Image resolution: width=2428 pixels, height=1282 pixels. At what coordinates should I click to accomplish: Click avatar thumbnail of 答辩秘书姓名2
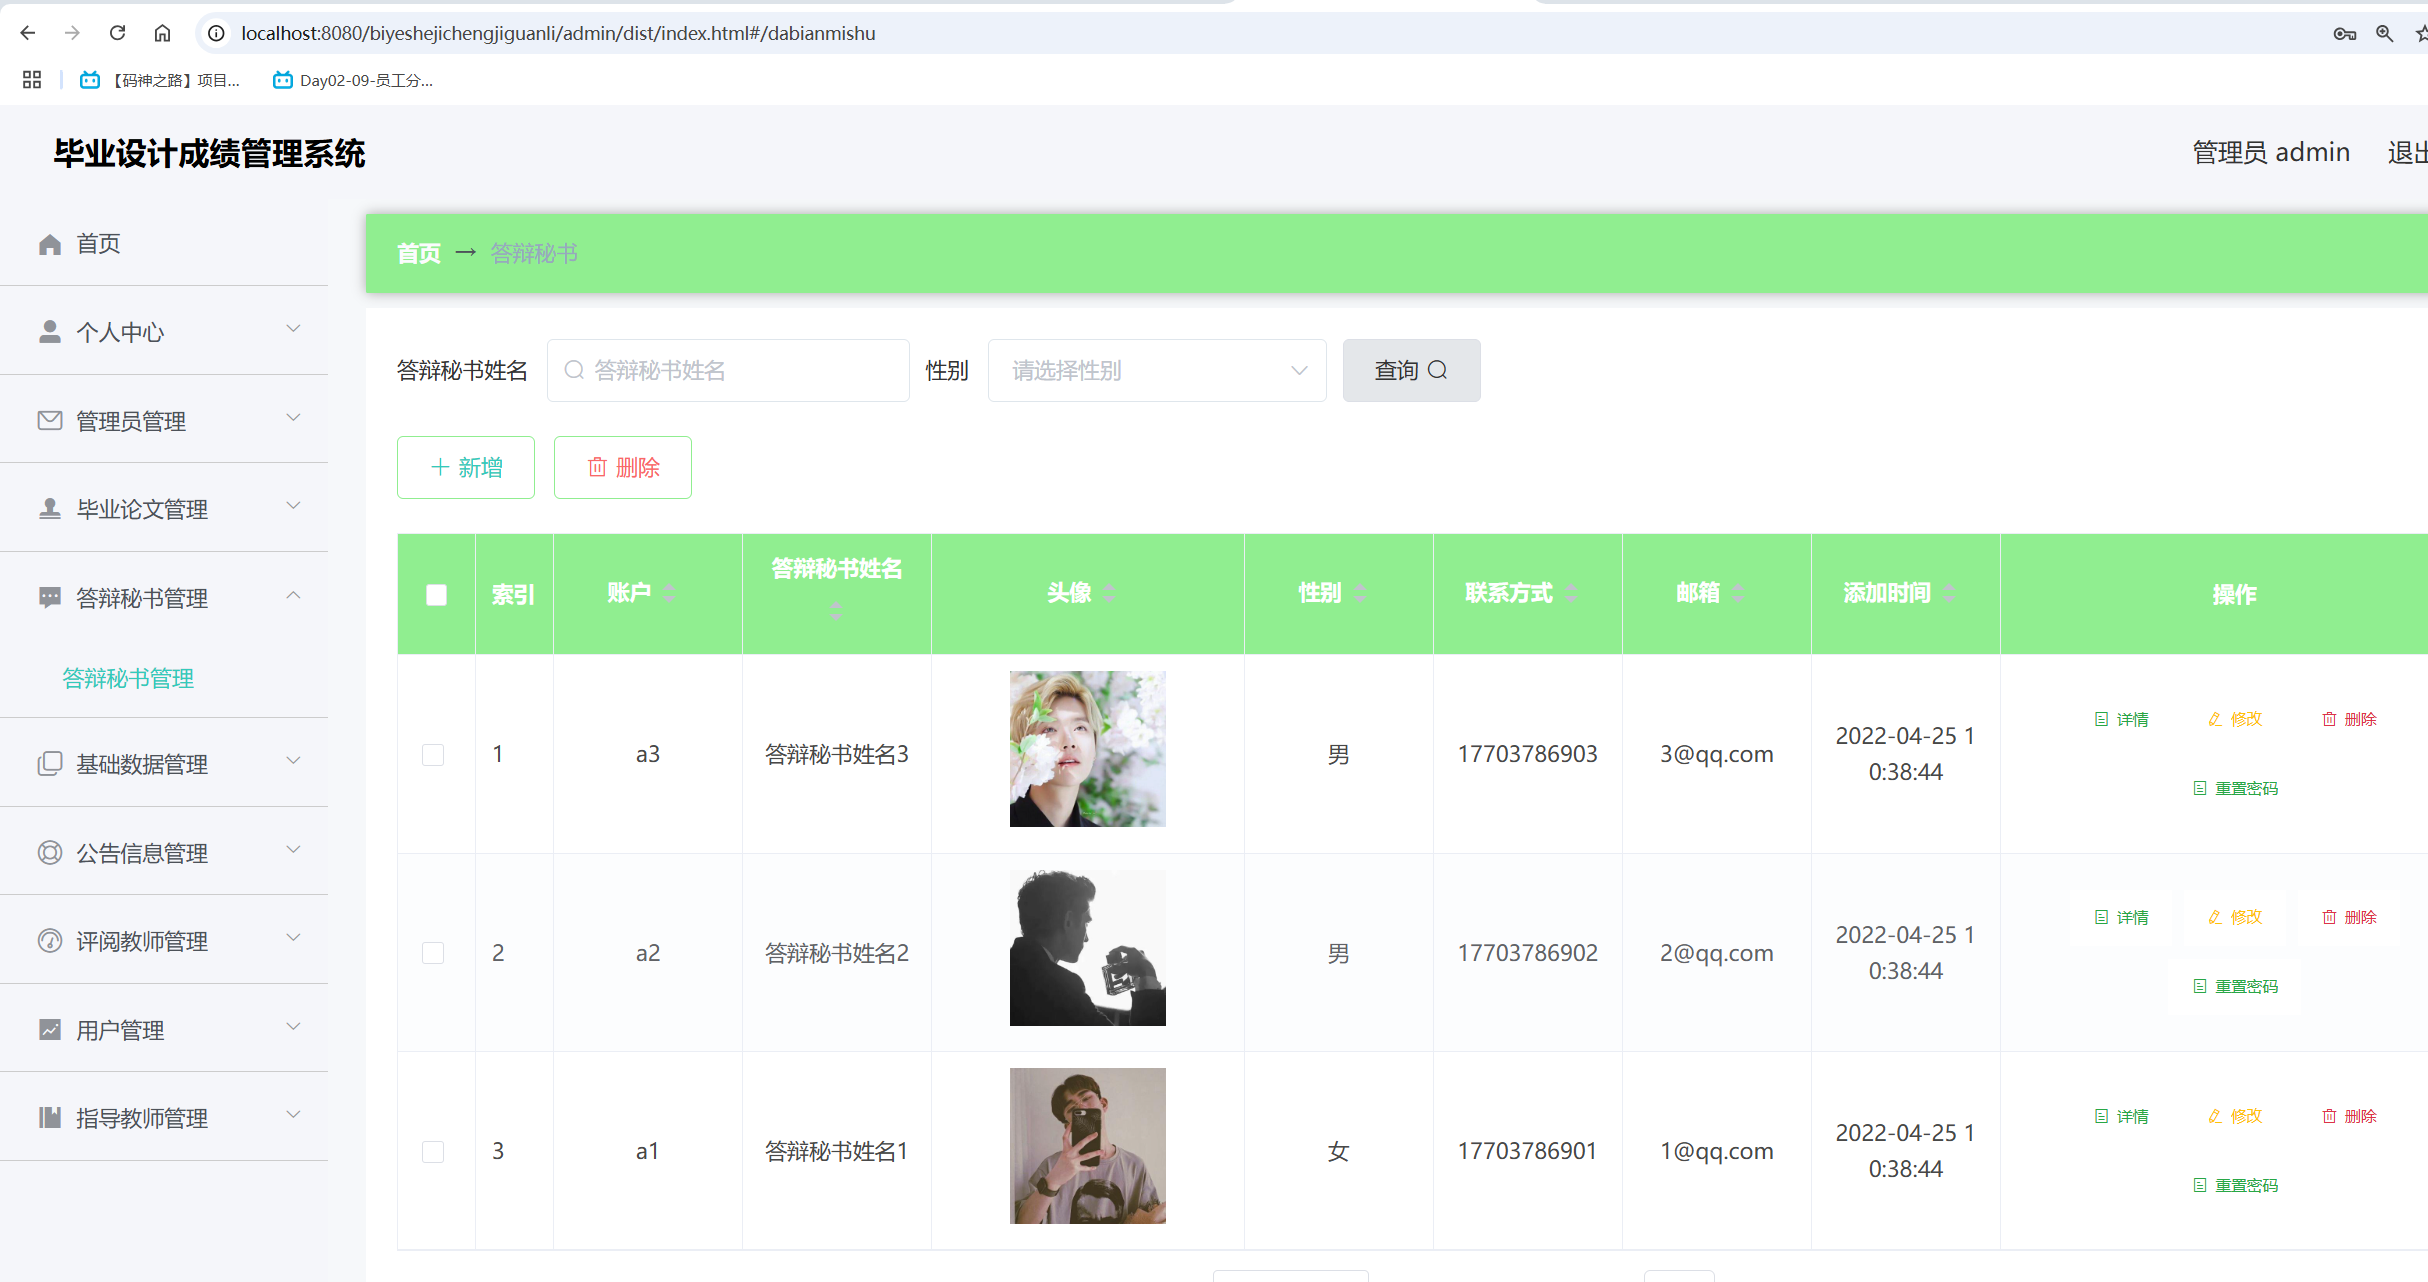click(x=1087, y=948)
